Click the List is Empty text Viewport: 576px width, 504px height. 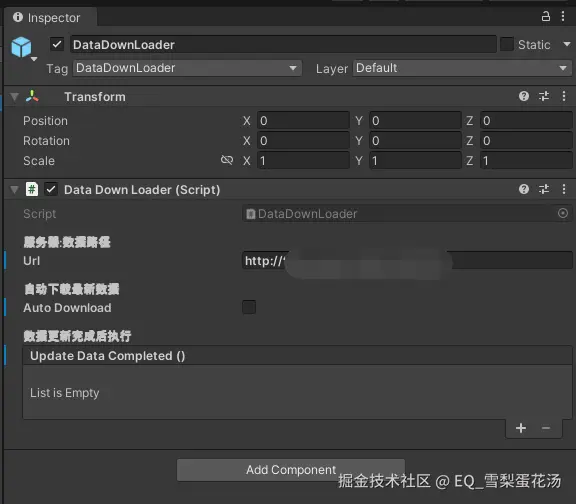pos(65,393)
